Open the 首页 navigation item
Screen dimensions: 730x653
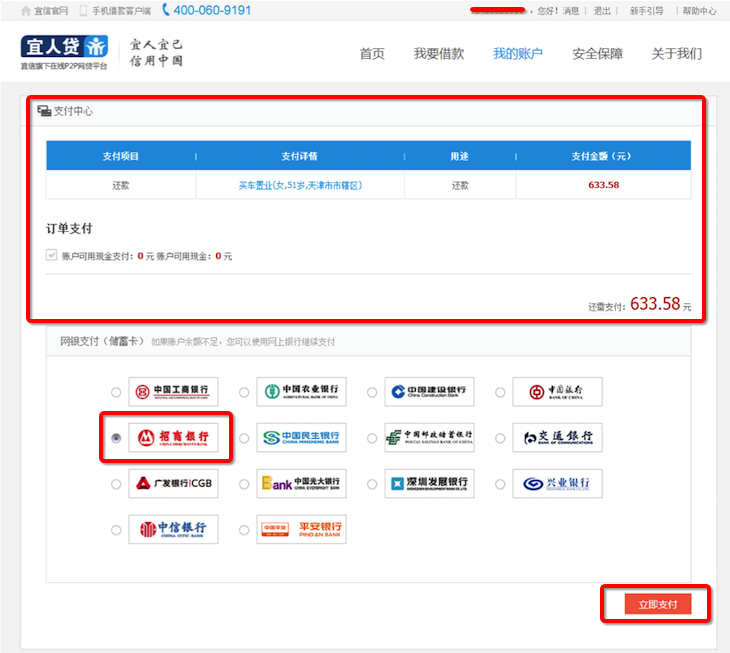coord(372,54)
